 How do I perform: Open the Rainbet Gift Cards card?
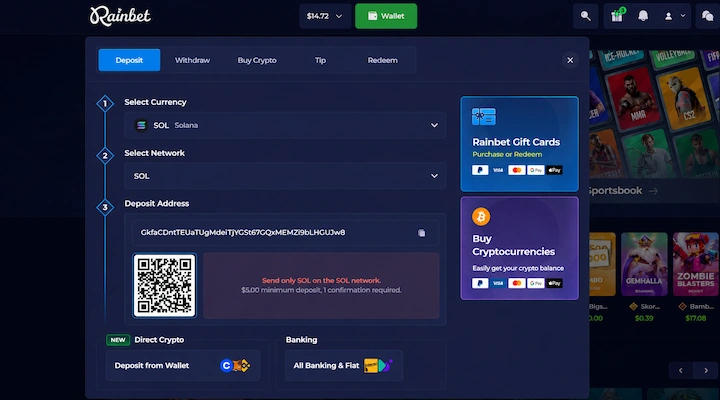[x=519, y=144]
